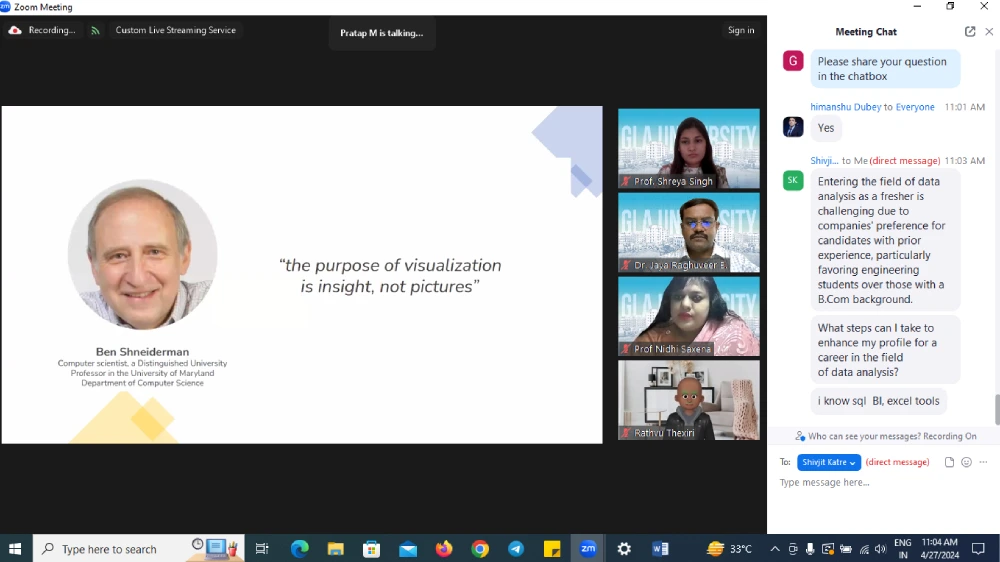This screenshot has height=562, width=1000.
Task: Close the Meeting Chat panel
Action: point(989,32)
